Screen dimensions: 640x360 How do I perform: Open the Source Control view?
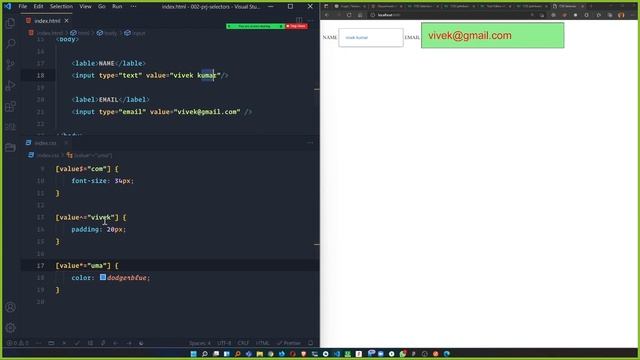tap(11, 64)
